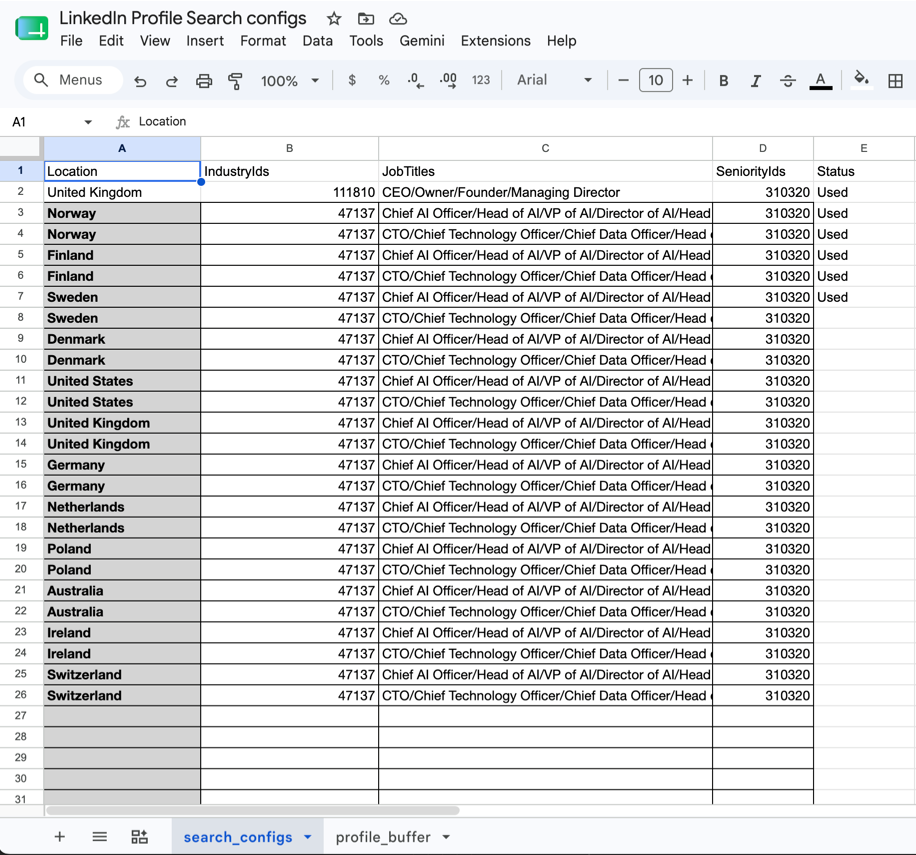Open the Gemini menu
This screenshot has width=916, height=855.
422,41
